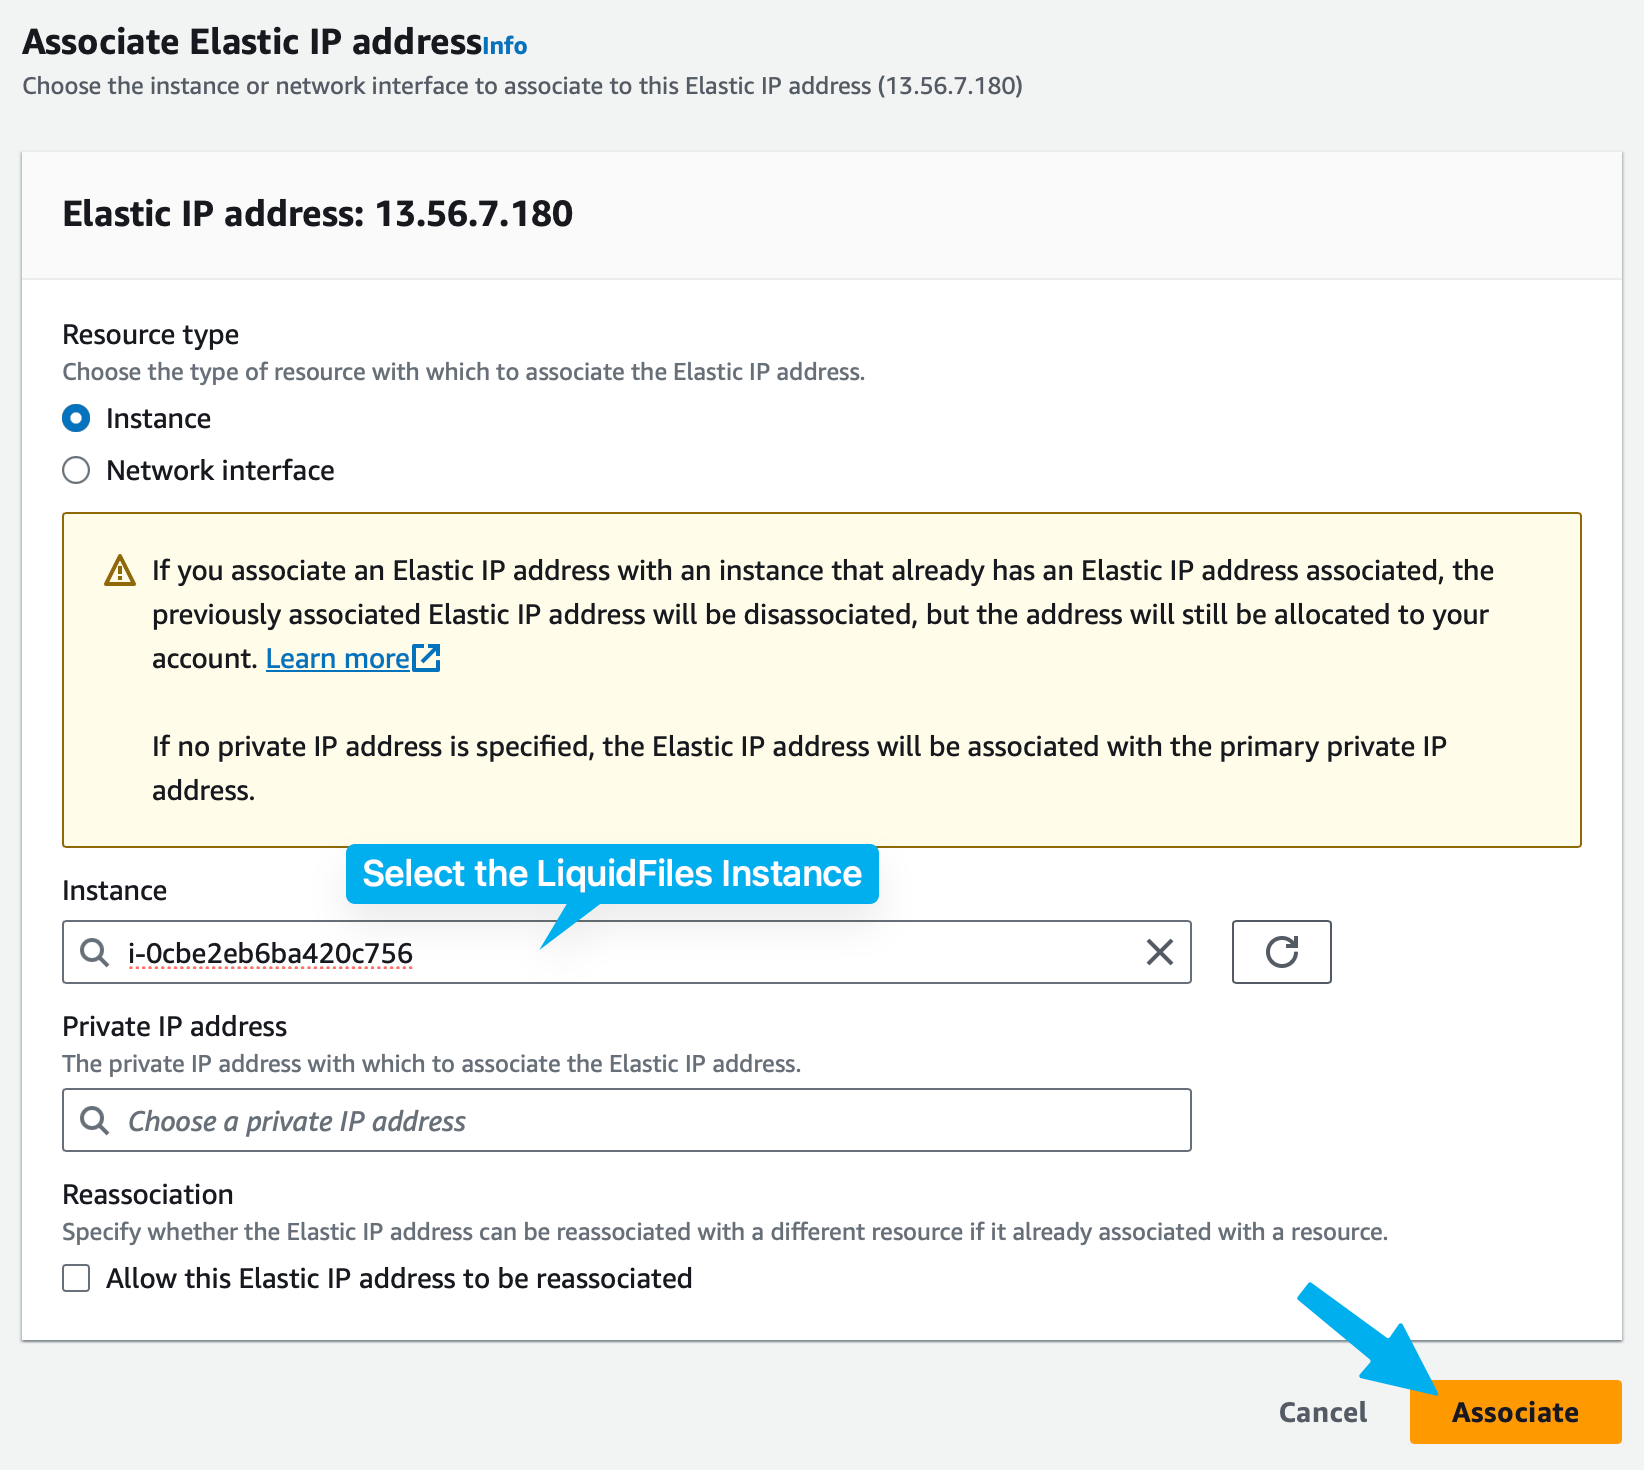Click the Info link next to the page title

click(x=504, y=45)
